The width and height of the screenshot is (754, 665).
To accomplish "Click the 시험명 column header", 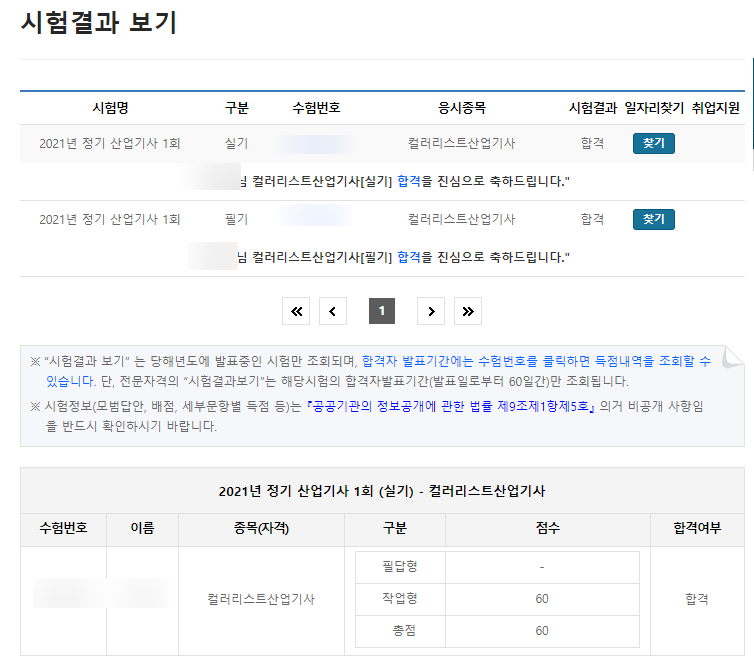I will pos(111,108).
